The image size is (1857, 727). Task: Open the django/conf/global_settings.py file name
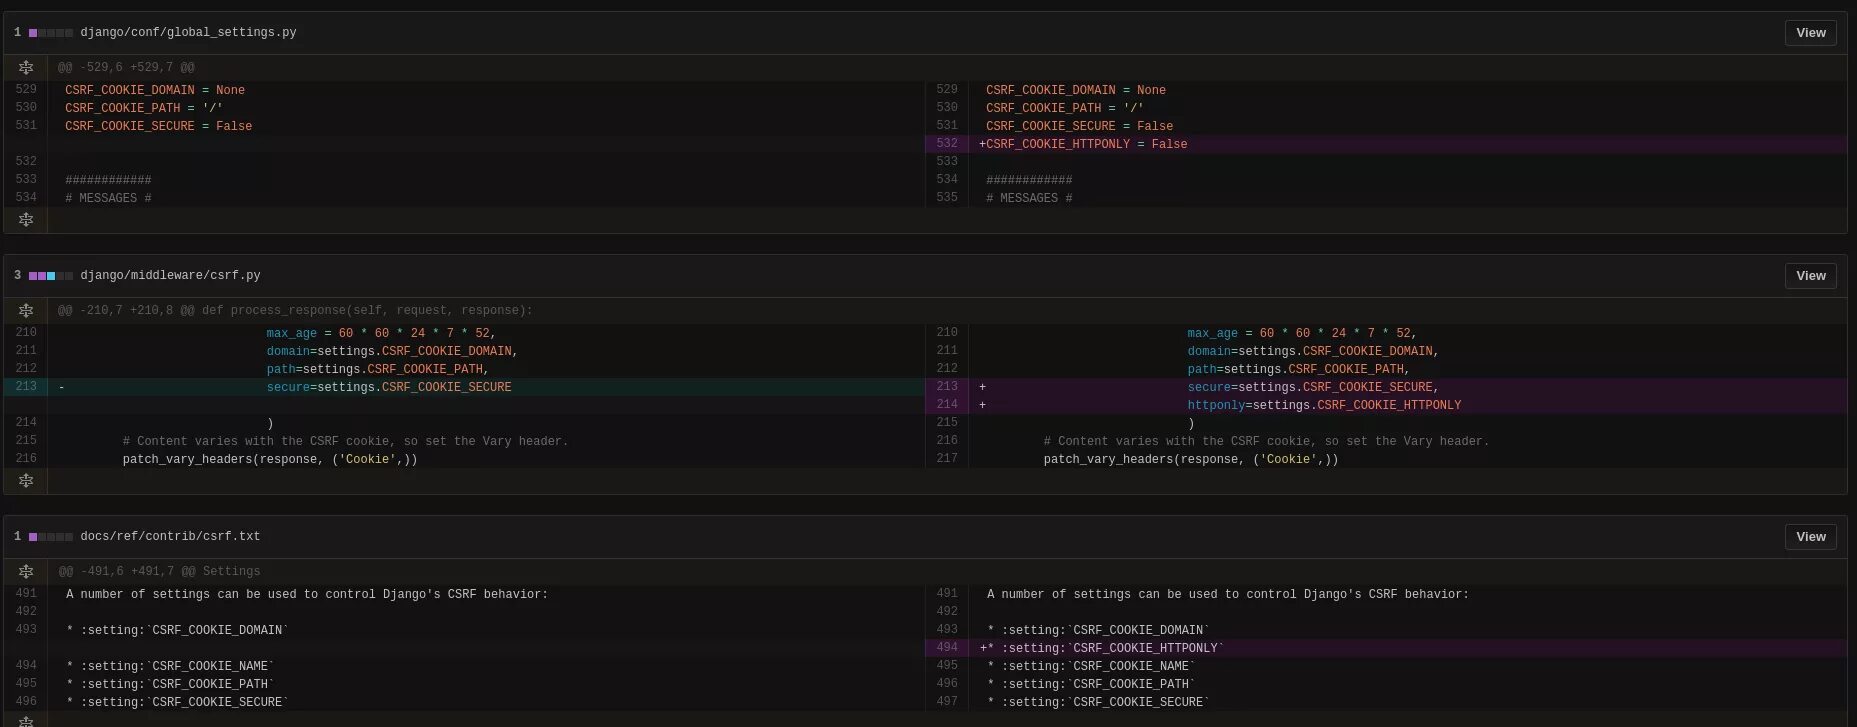(188, 33)
